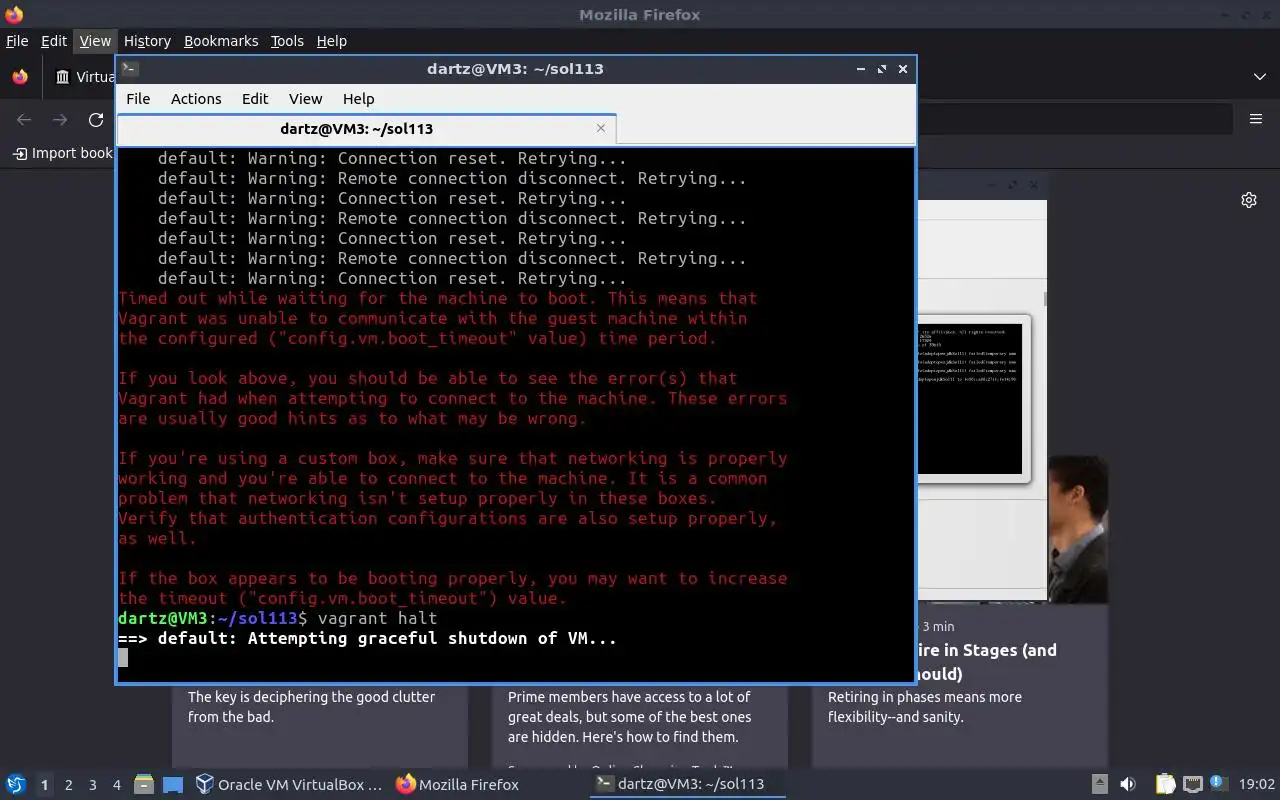This screenshot has width=1280, height=800.
Task: Click the 19:02 clock
Action: point(1257,785)
